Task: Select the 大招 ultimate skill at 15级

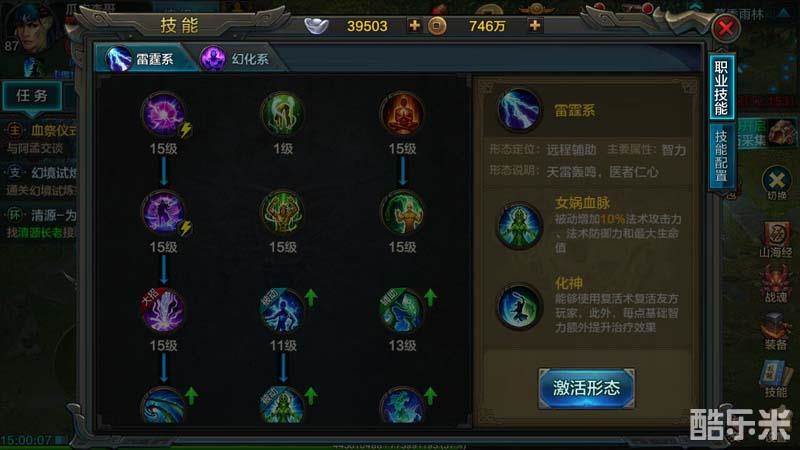Action: 163,310
